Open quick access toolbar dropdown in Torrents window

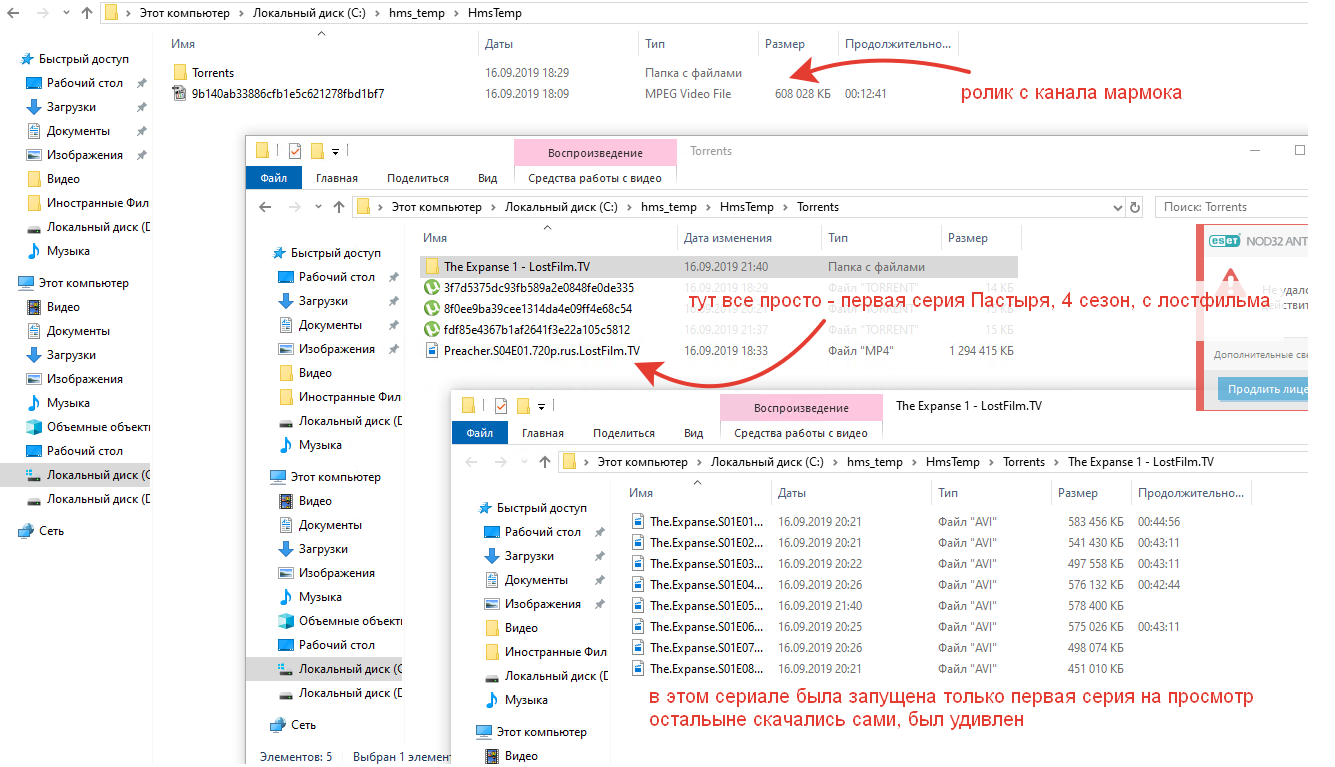(335, 152)
